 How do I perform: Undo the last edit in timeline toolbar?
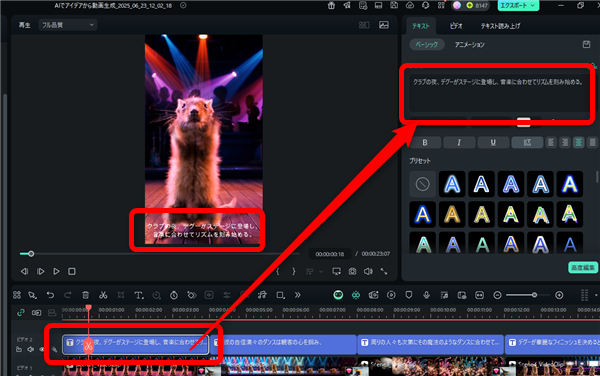coord(50,295)
